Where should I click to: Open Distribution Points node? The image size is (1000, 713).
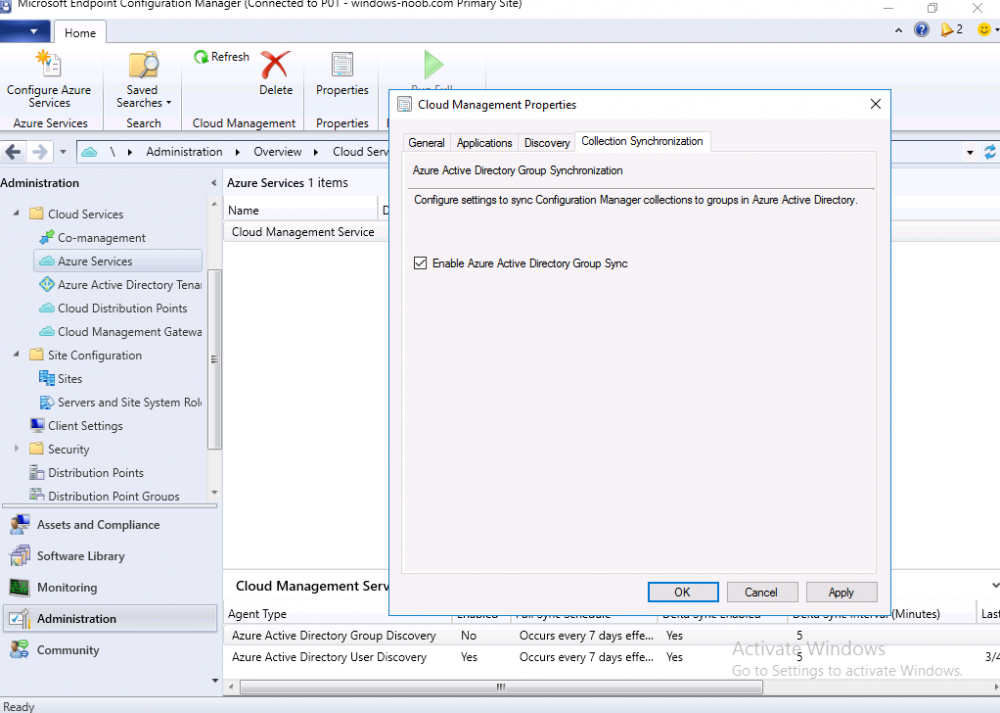pyautogui.click(x=86, y=473)
